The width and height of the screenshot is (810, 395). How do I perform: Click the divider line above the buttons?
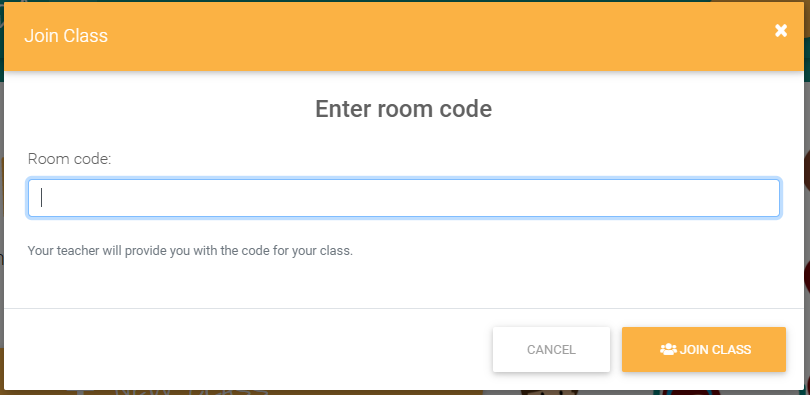click(x=403, y=309)
